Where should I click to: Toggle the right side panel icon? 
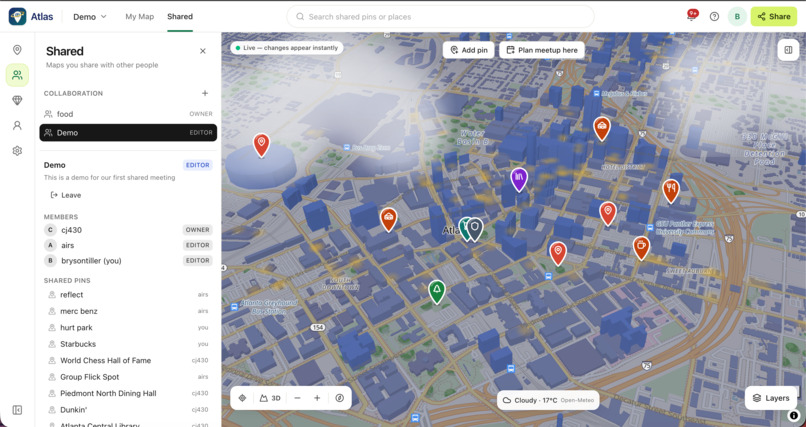coord(788,50)
